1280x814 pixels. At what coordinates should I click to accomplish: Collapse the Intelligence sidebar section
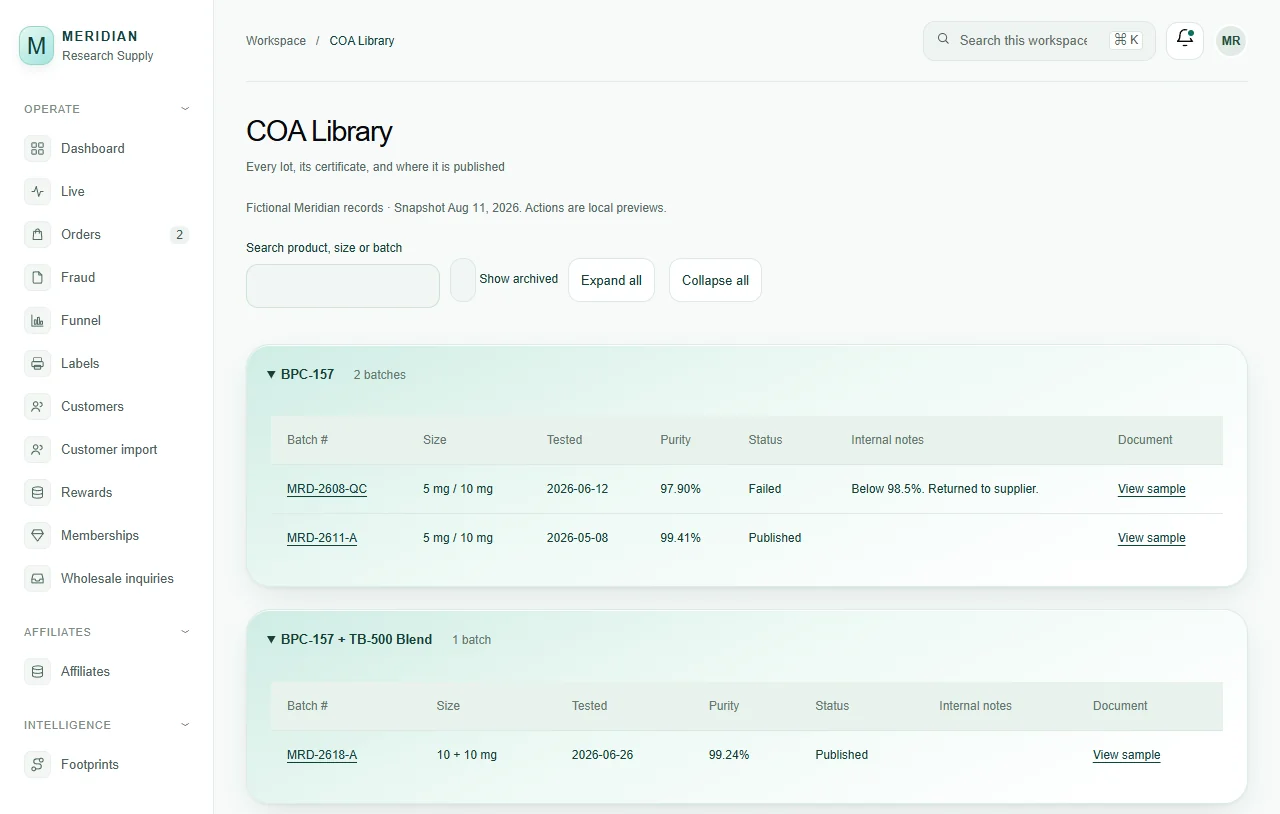pos(185,725)
